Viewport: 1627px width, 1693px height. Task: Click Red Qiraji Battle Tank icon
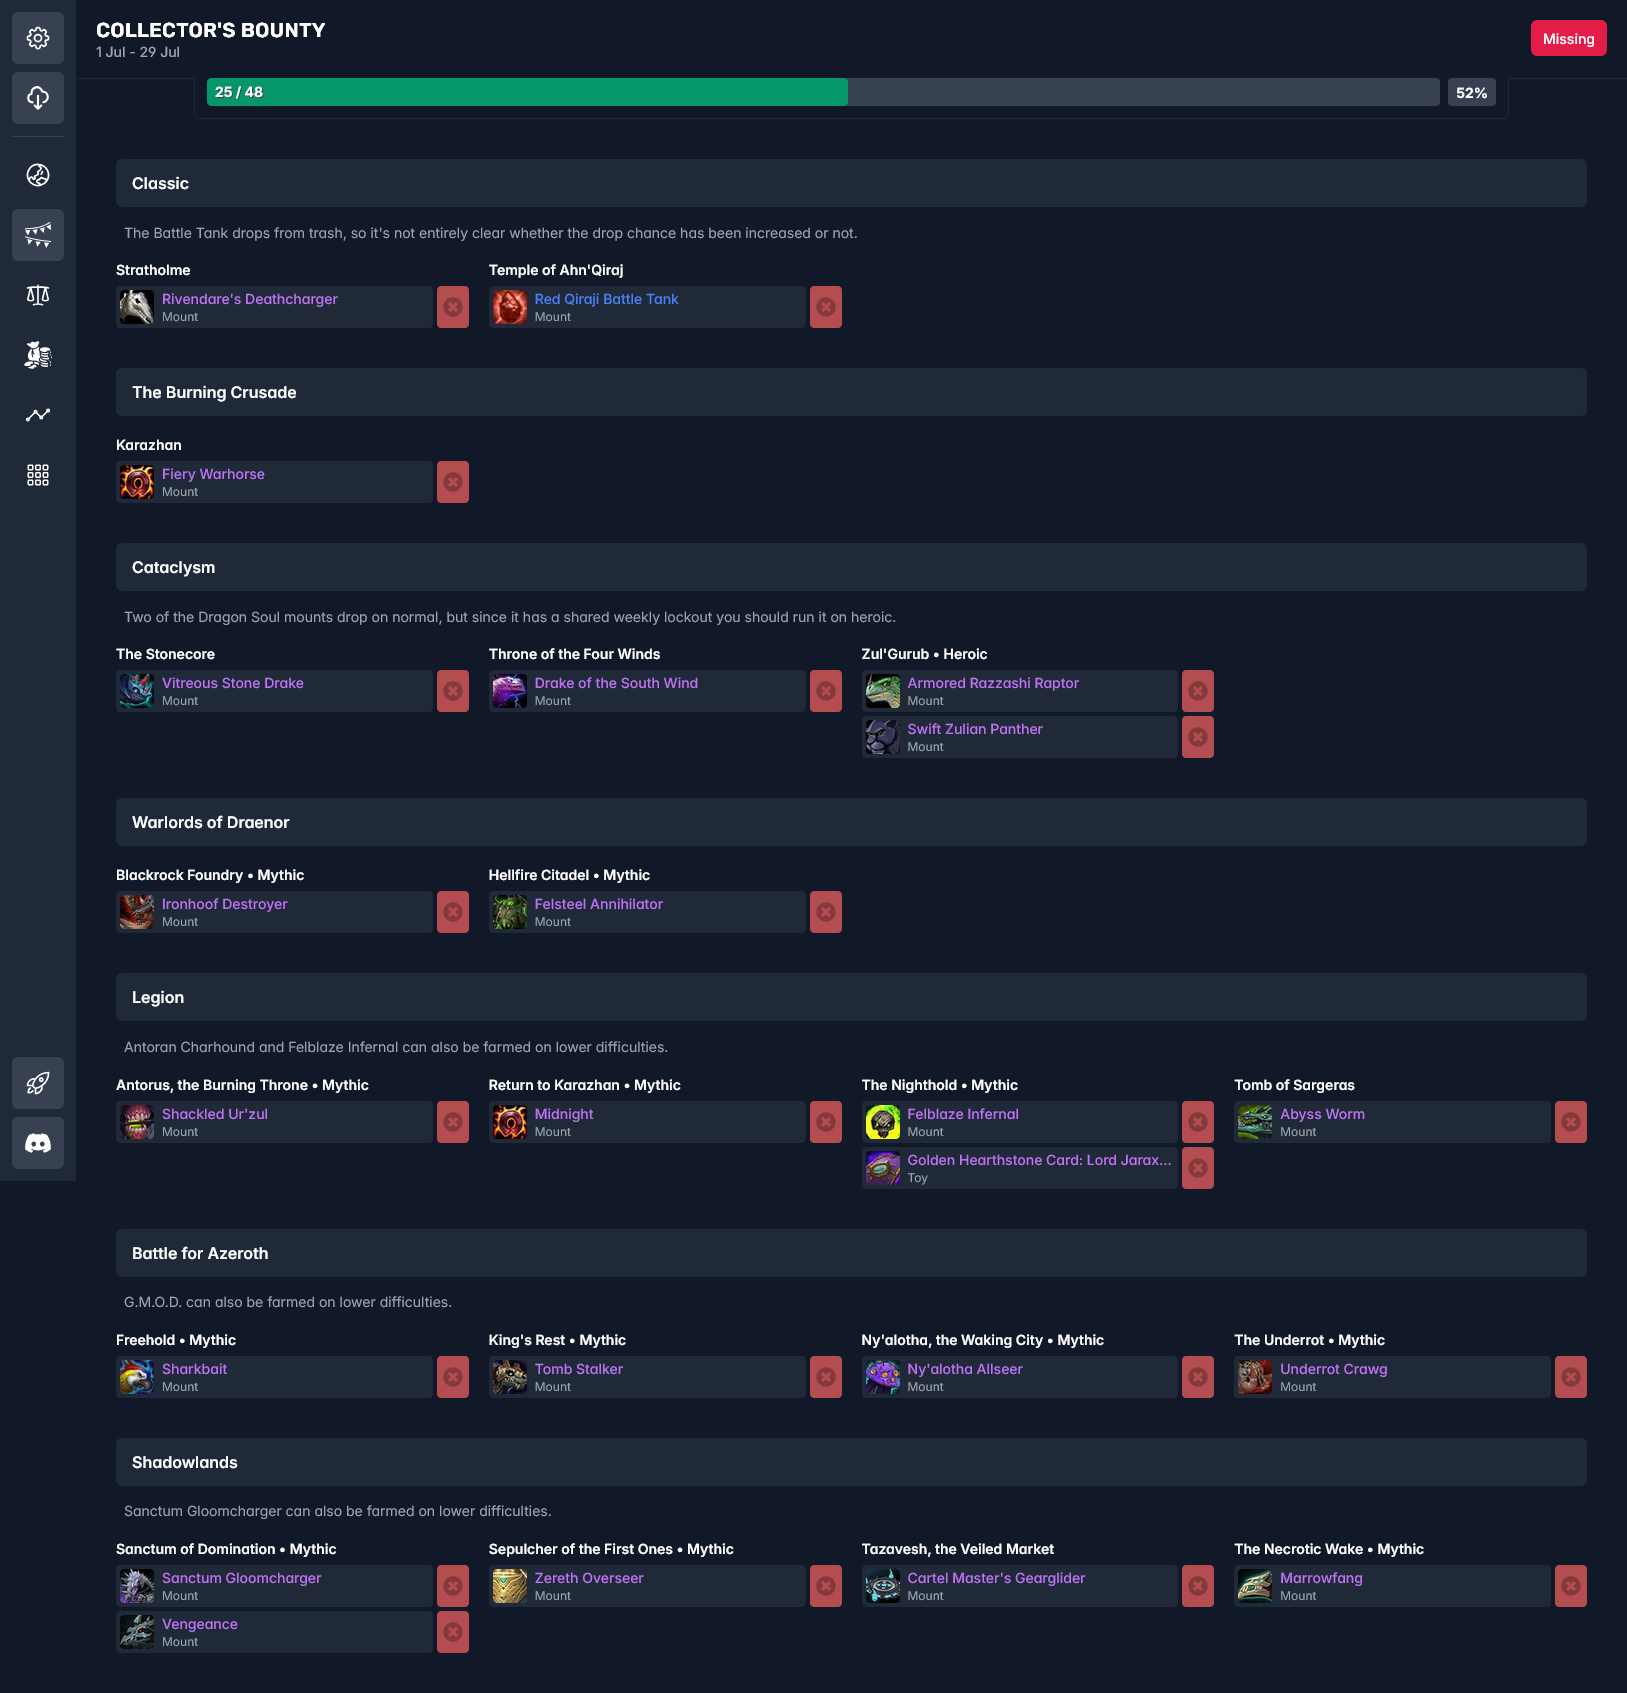click(x=510, y=307)
